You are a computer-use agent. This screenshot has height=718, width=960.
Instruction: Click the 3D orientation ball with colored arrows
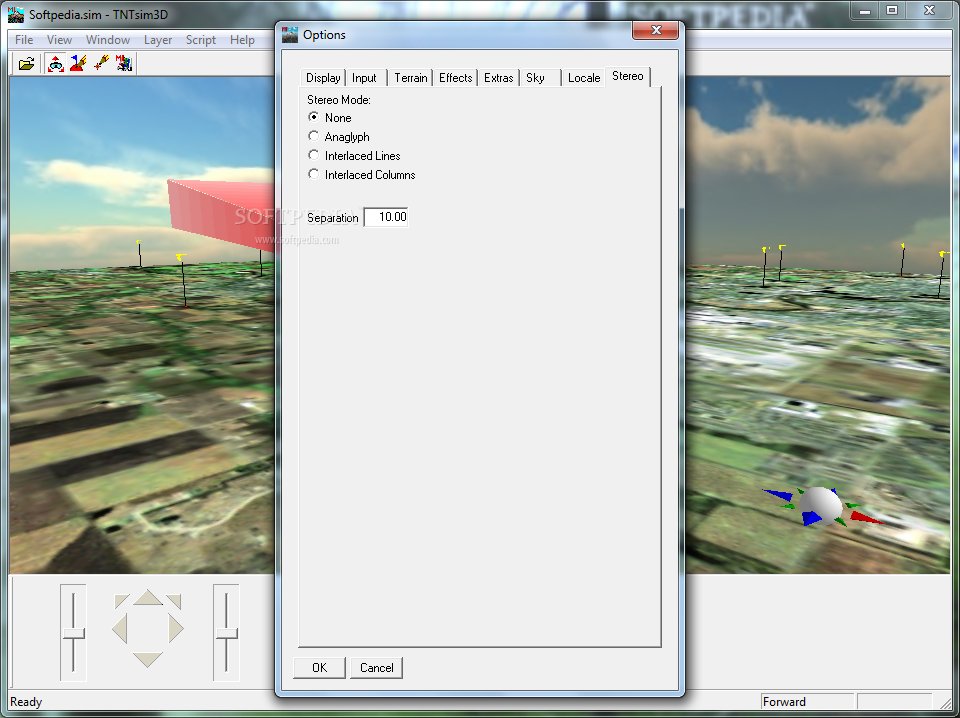[820, 506]
